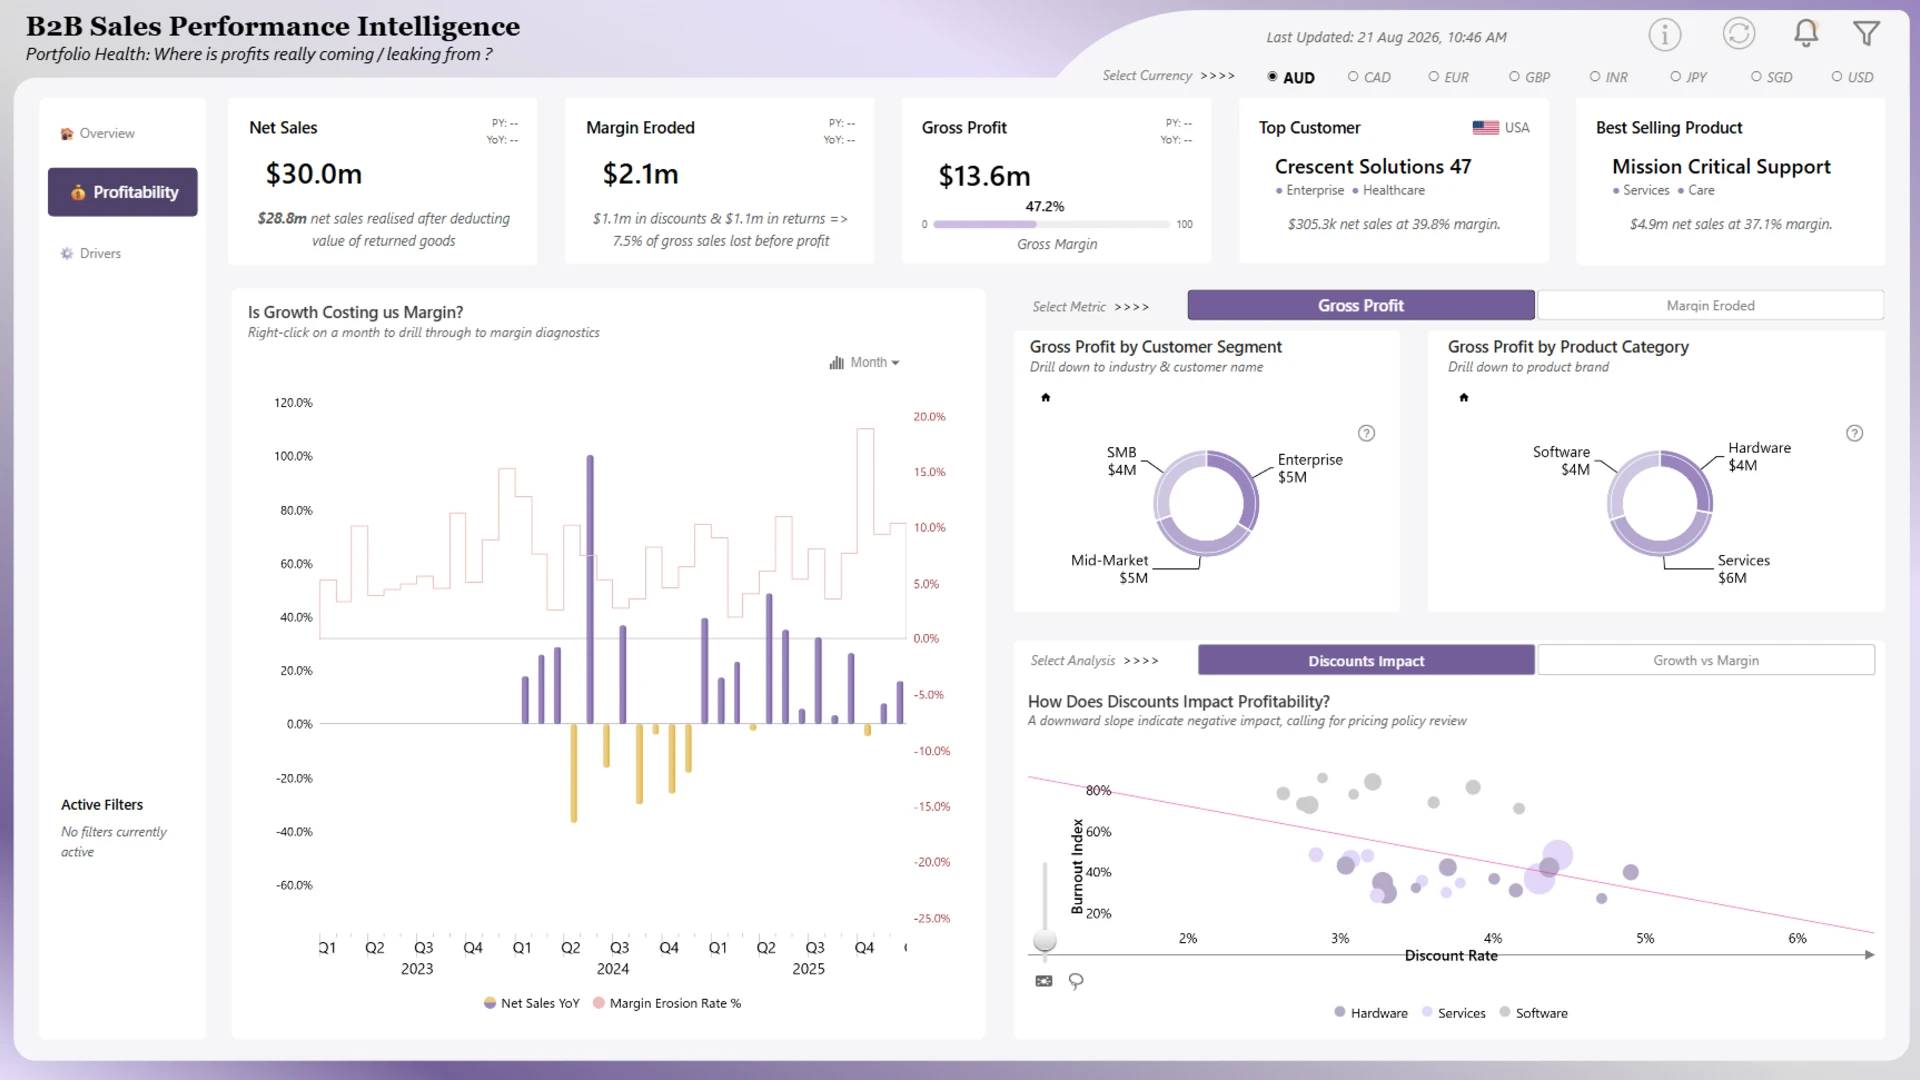Click the Enterprise $5M donut label
1920x1080 pixels.
click(1310, 468)
